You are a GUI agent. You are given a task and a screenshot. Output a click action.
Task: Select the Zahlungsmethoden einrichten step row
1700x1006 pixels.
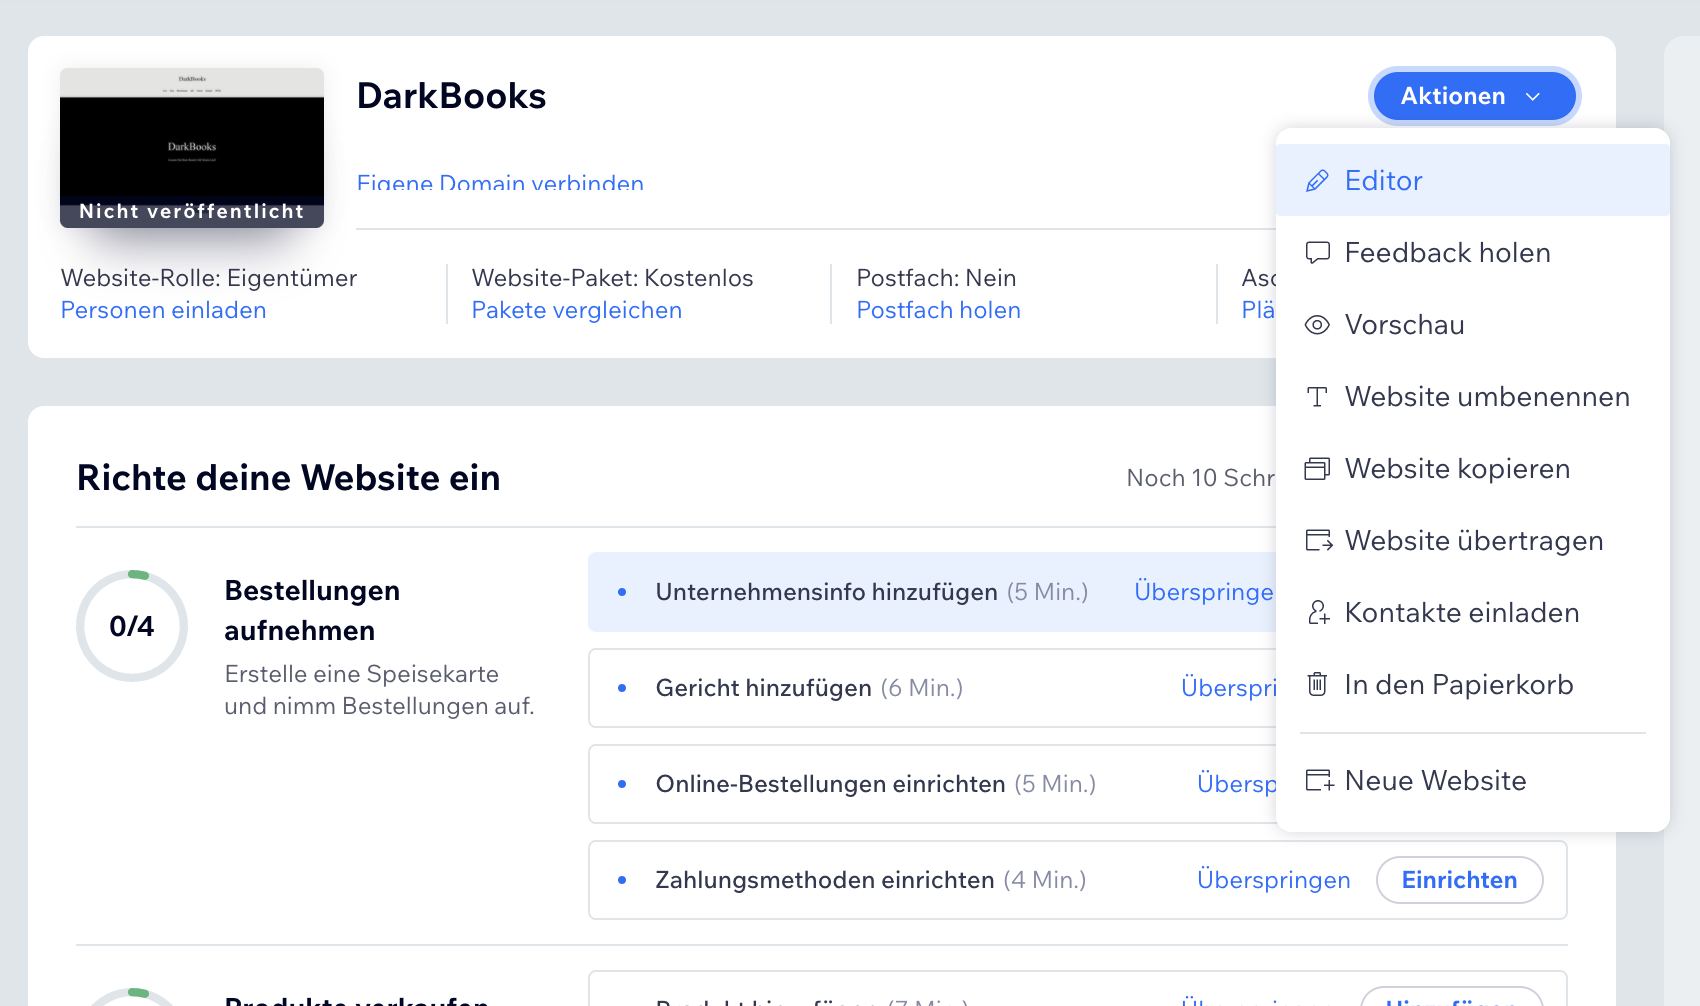[x=1078, y=880]
